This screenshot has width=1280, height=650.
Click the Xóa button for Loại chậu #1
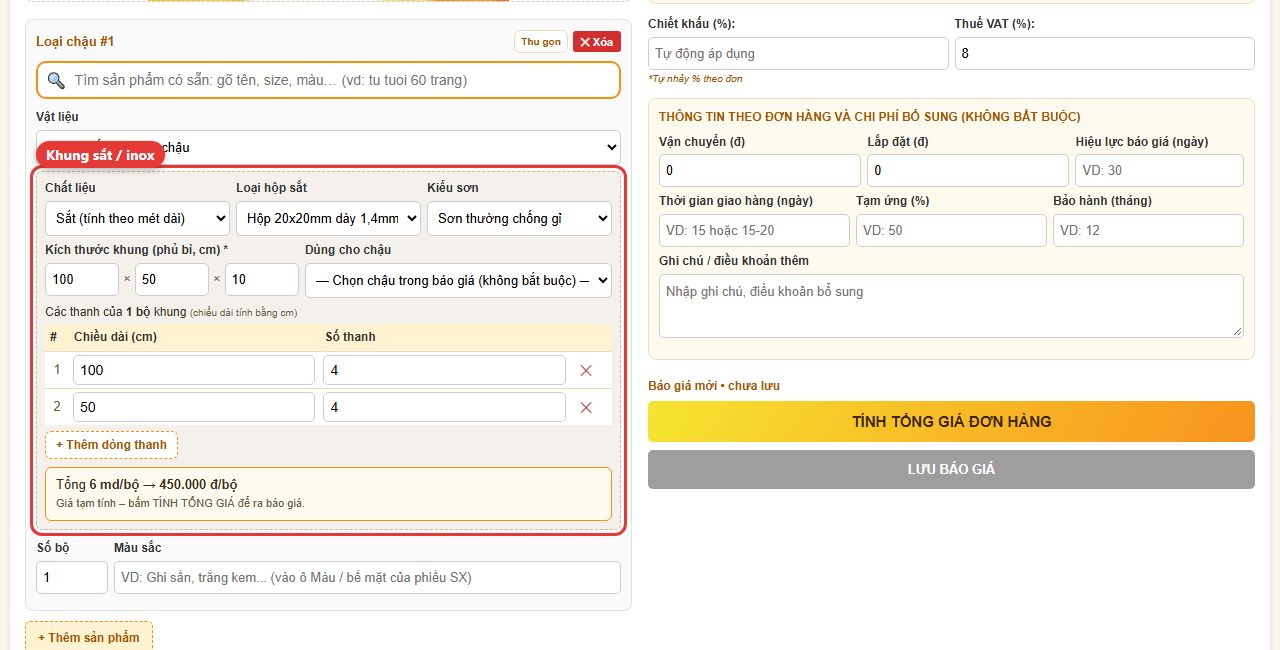pos(597,42)
